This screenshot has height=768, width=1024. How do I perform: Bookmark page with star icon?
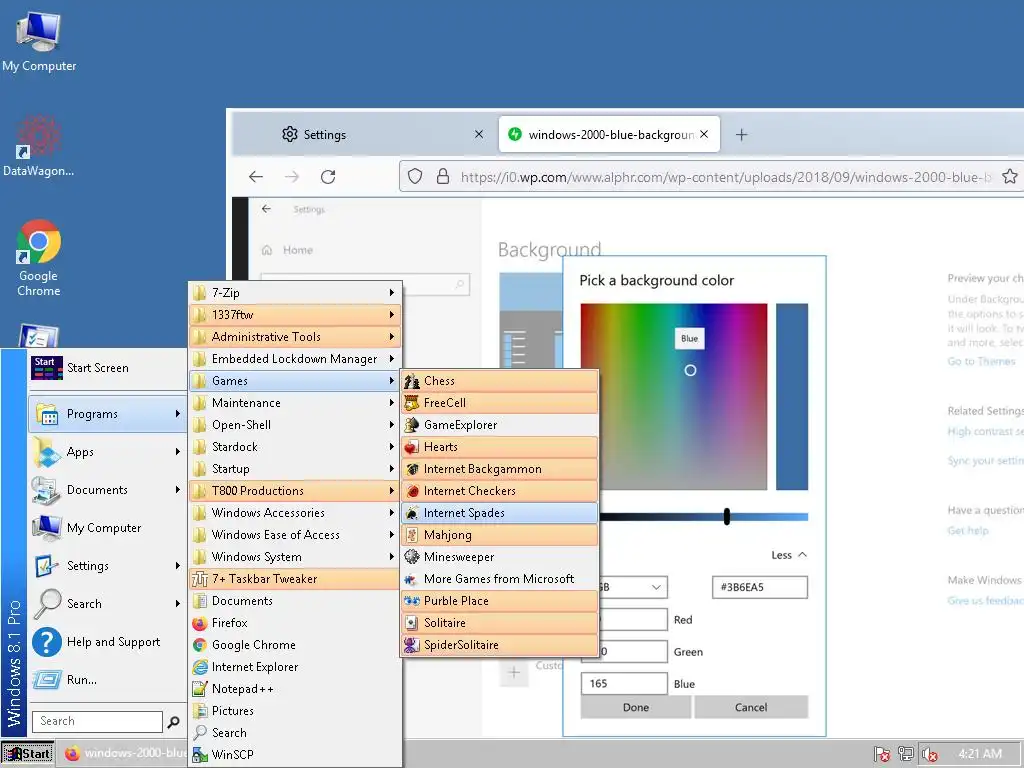[1010, 176]
